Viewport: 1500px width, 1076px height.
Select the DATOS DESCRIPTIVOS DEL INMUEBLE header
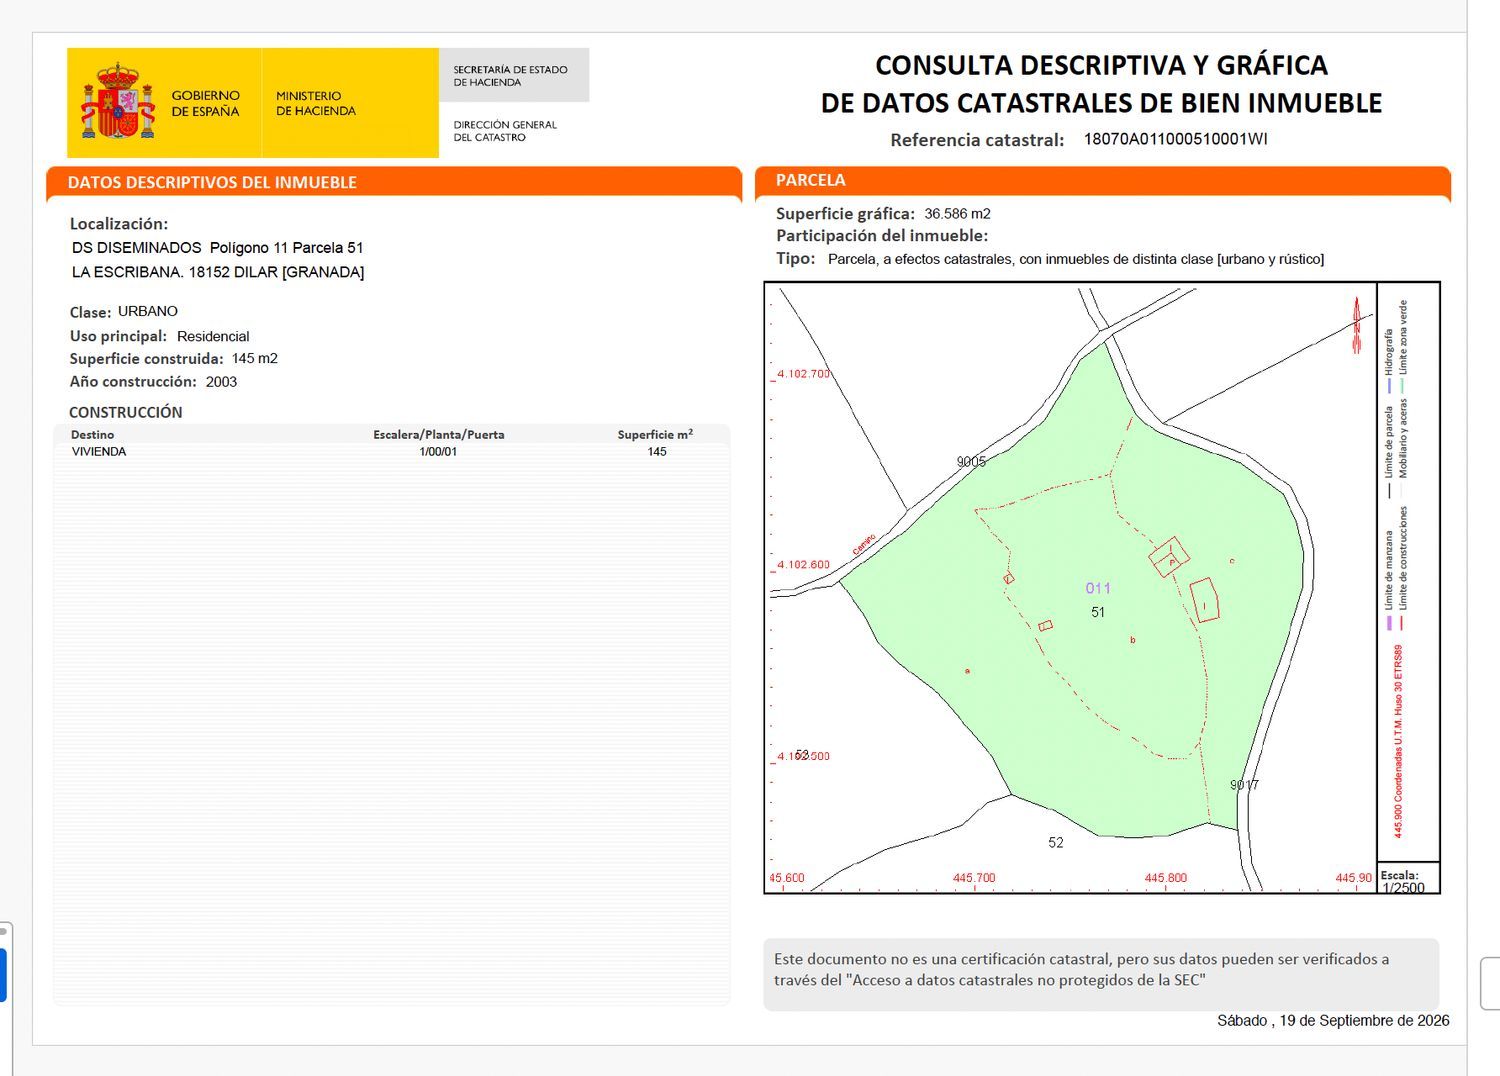coord(394,182)
